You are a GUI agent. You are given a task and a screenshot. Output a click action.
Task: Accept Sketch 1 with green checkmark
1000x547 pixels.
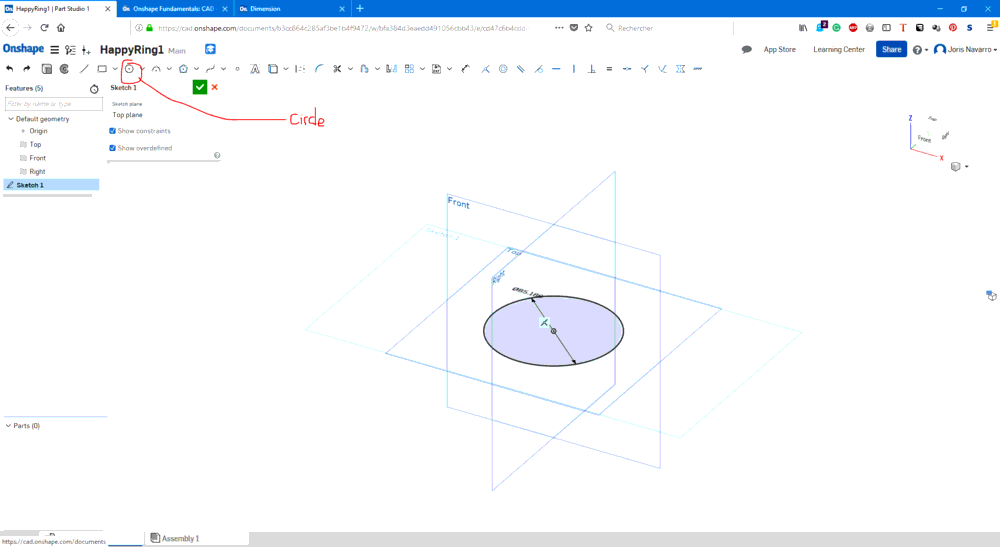pyautogui.click(x=200, y=87)
